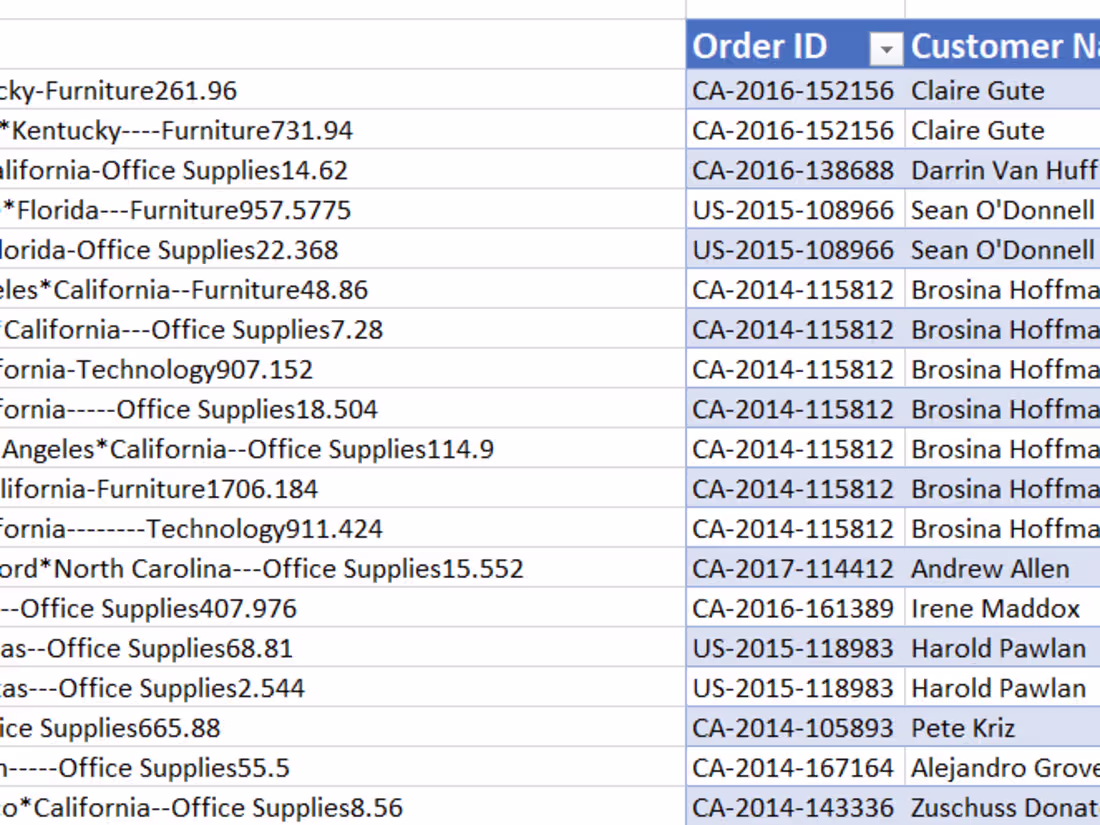Image resolution: width=1100 pixels, height=825 pixels.
Task: Select order ID CA-2014-167164
Action: click(x=793, y=768)
